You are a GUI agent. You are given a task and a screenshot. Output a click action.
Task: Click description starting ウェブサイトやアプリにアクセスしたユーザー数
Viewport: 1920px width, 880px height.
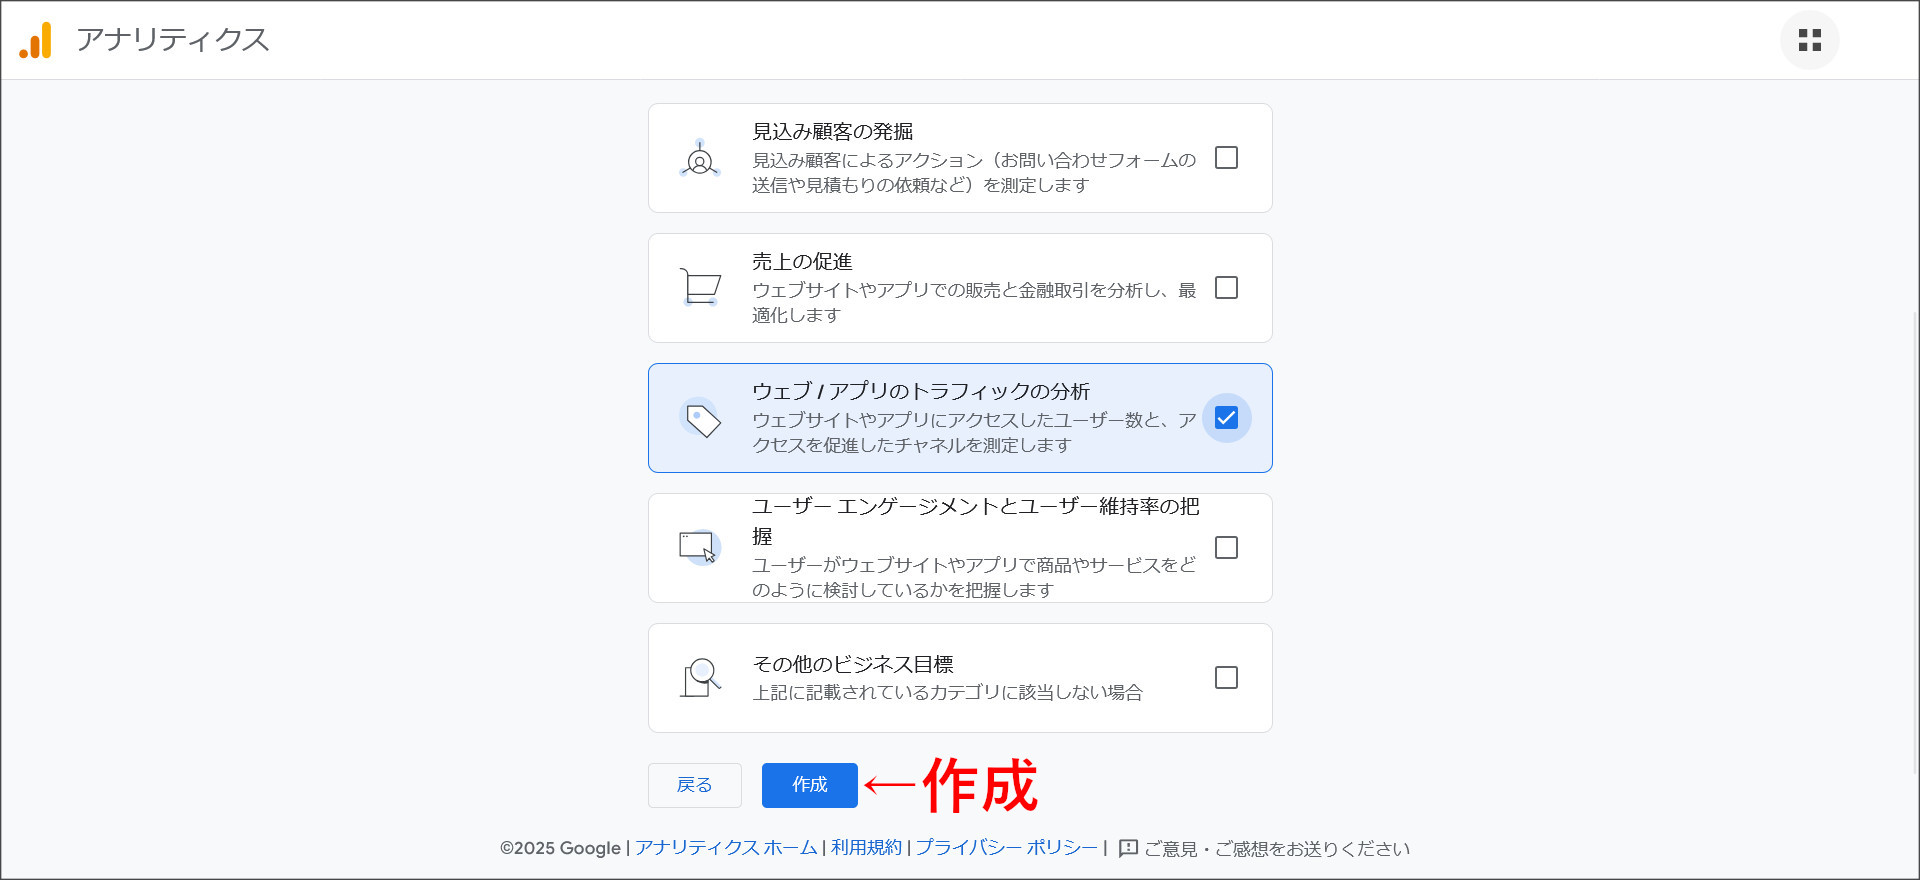(974, 432)
